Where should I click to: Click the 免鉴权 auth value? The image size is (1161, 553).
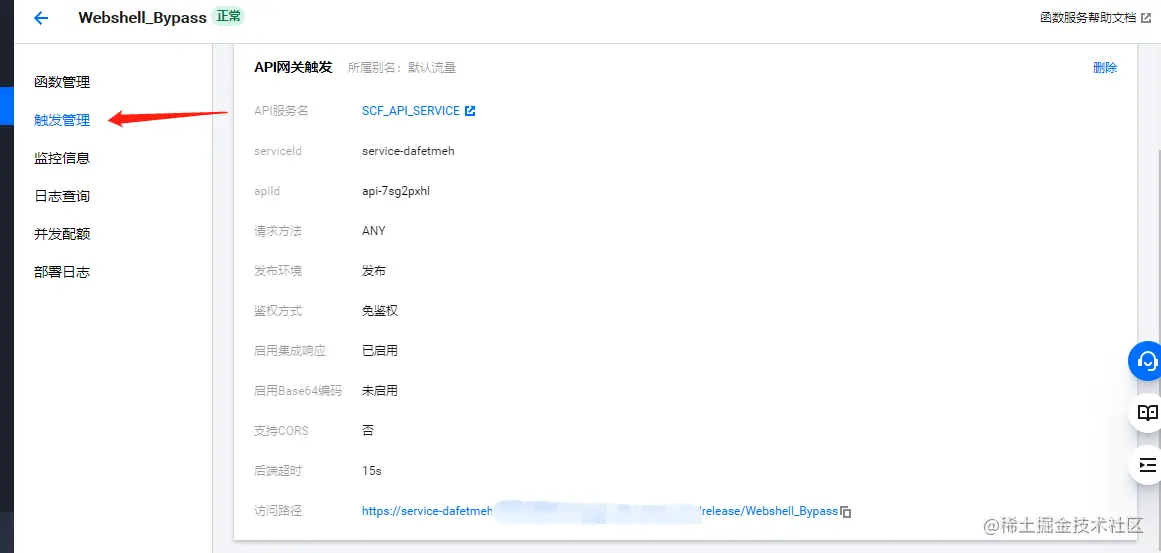point(380,311)
